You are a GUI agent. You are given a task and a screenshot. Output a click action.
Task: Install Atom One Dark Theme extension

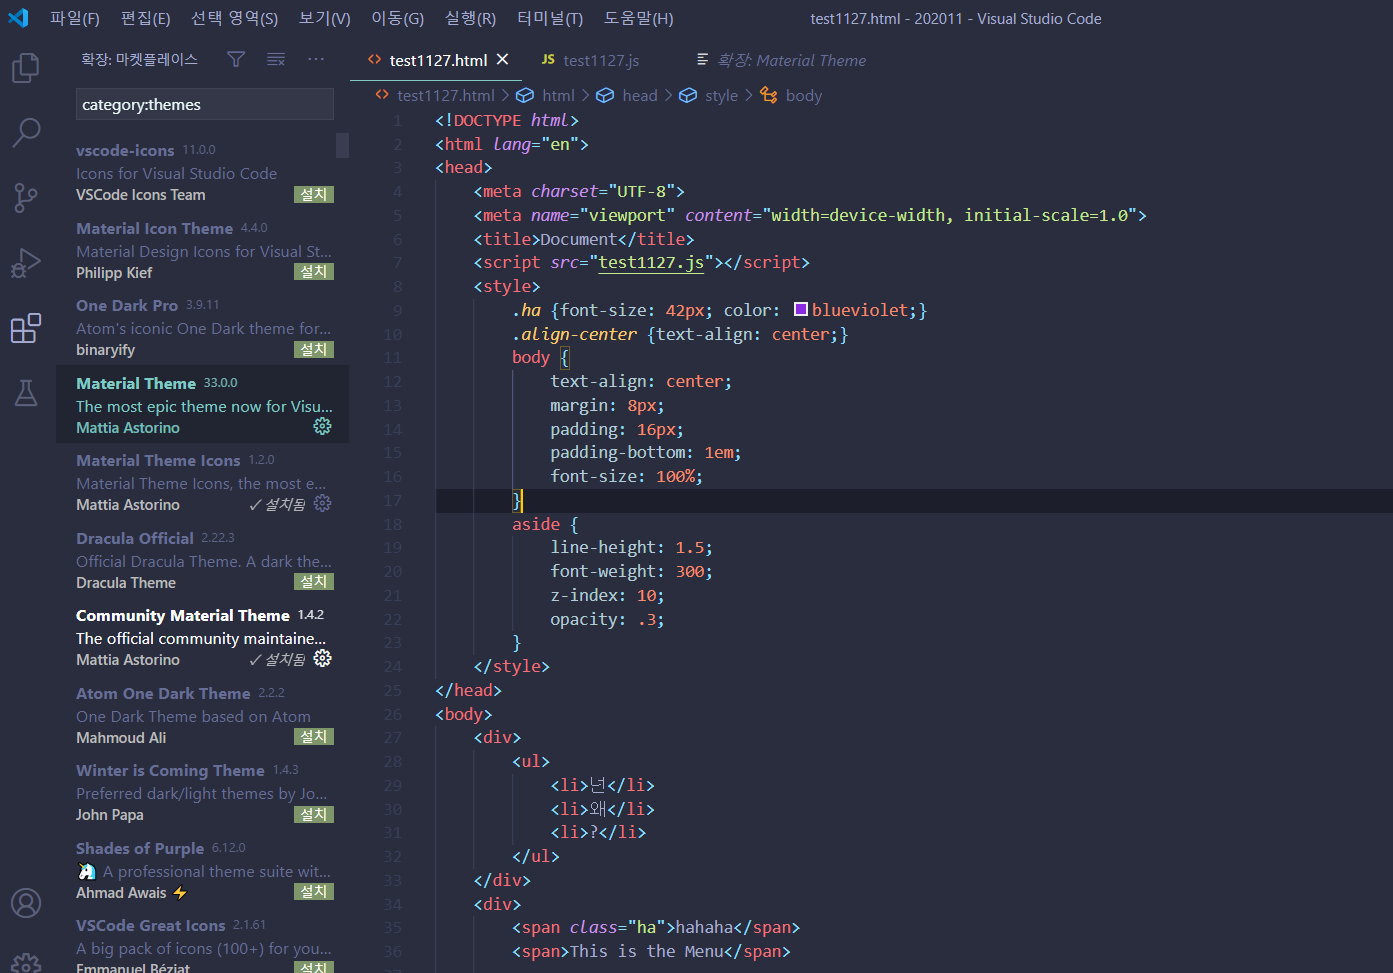314,736
